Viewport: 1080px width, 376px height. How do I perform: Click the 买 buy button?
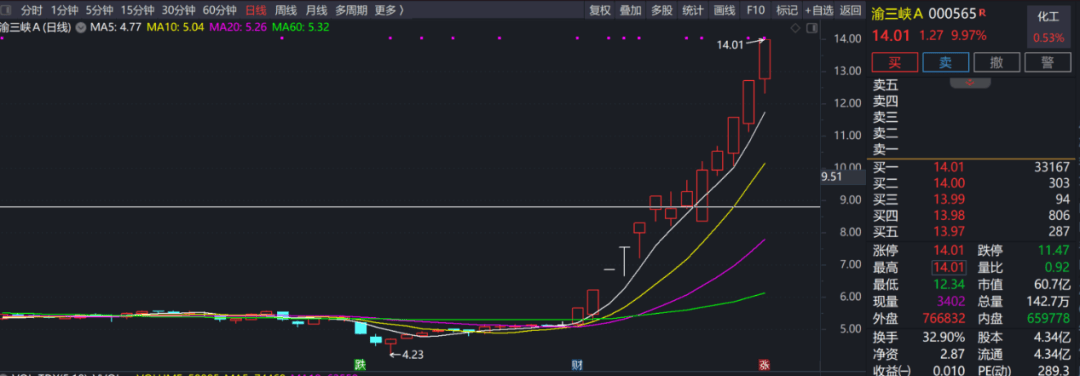[894, 62]
